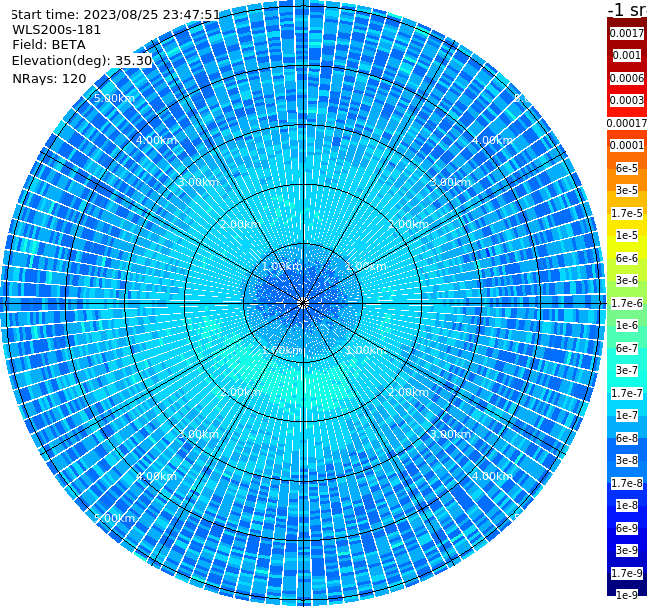The image size is (647, 607).
Task: Click the Field: BETA label
Action: tap(49, 45)
